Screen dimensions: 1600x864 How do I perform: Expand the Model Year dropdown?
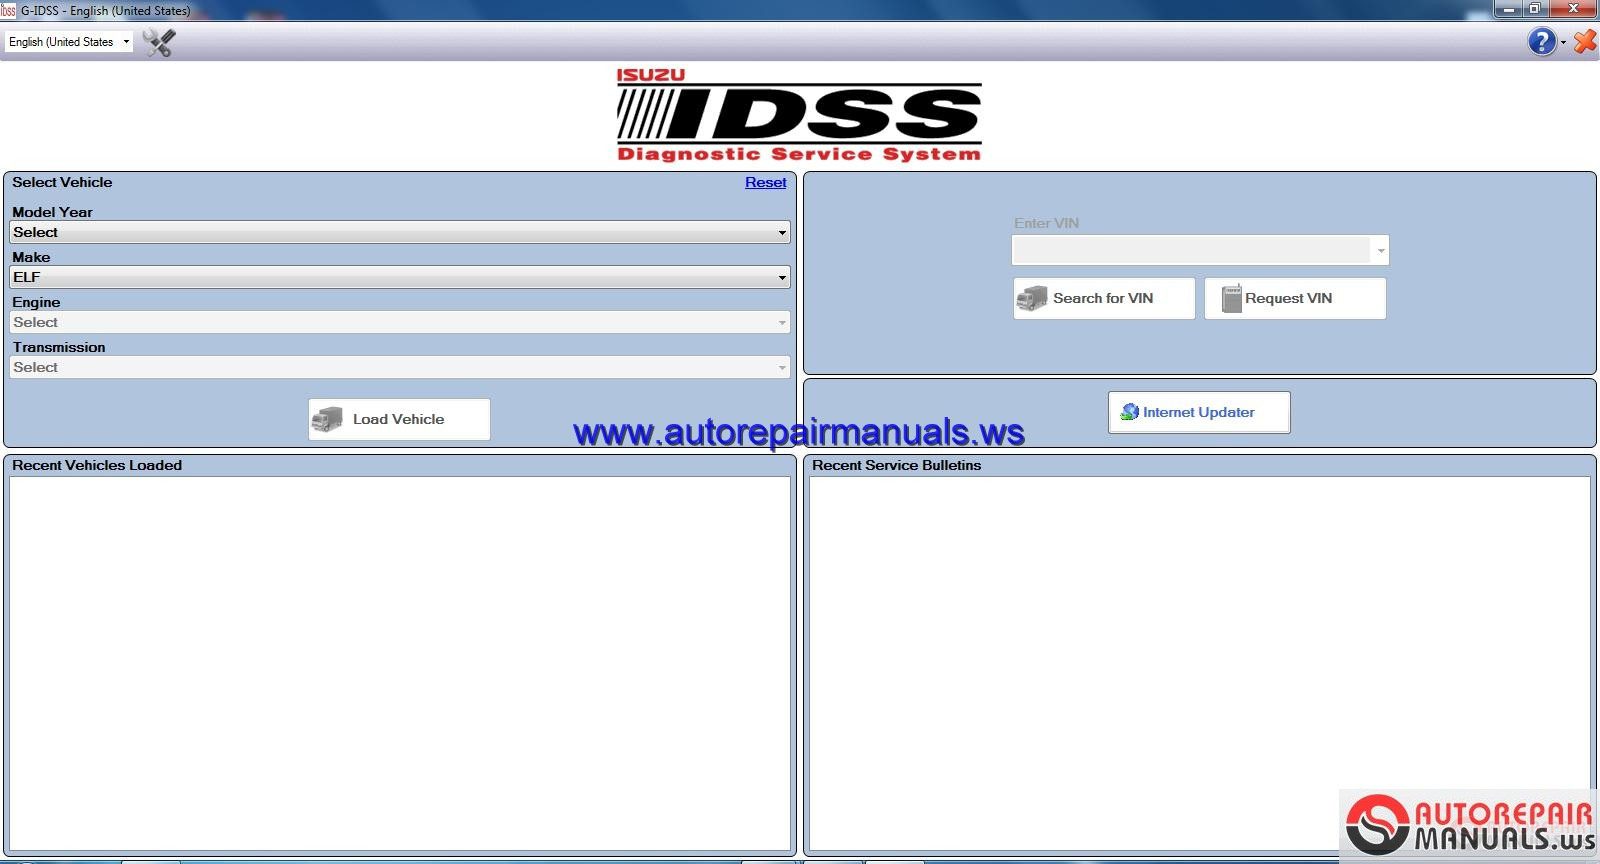[x=399, y=232]
